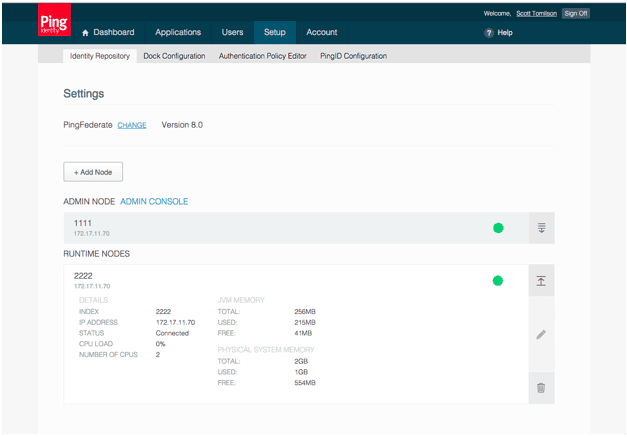Click the Dashboard home icon
Viewport: 627px width, 437px height.
85,33
